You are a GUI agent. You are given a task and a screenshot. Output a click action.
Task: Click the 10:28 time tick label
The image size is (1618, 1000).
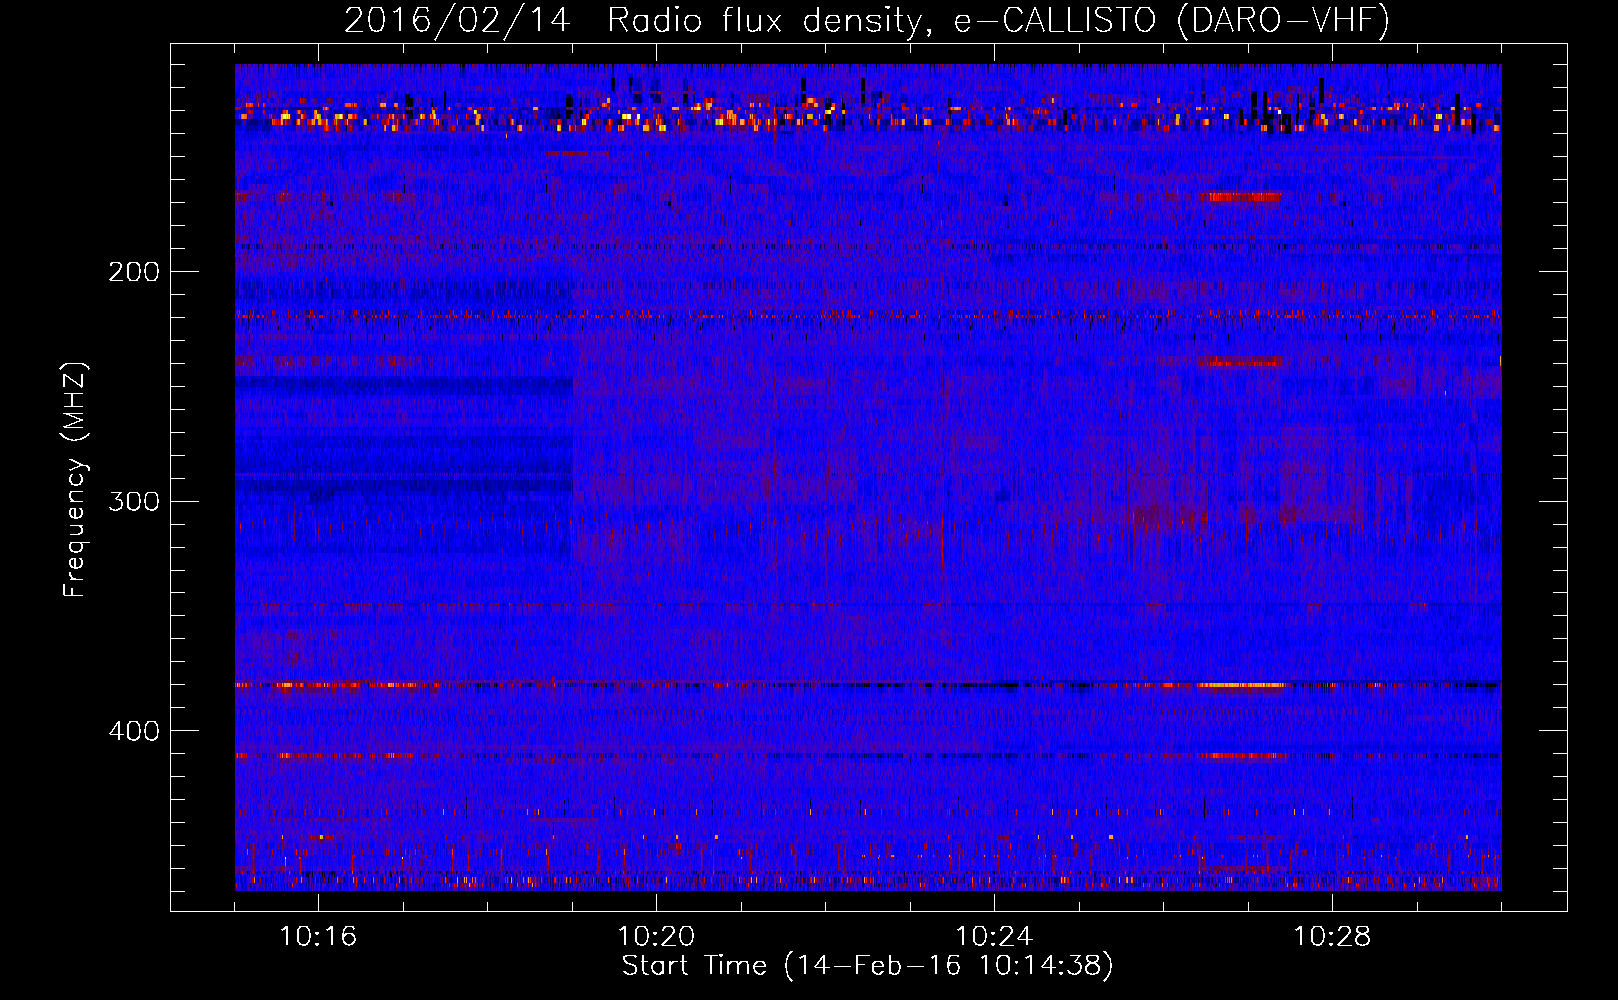pos(1332,937)
